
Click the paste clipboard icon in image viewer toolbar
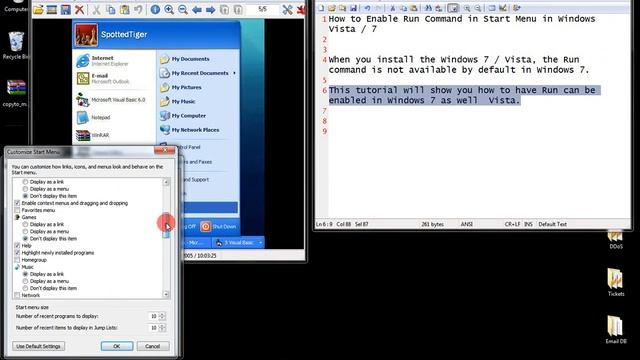point(124,9)
